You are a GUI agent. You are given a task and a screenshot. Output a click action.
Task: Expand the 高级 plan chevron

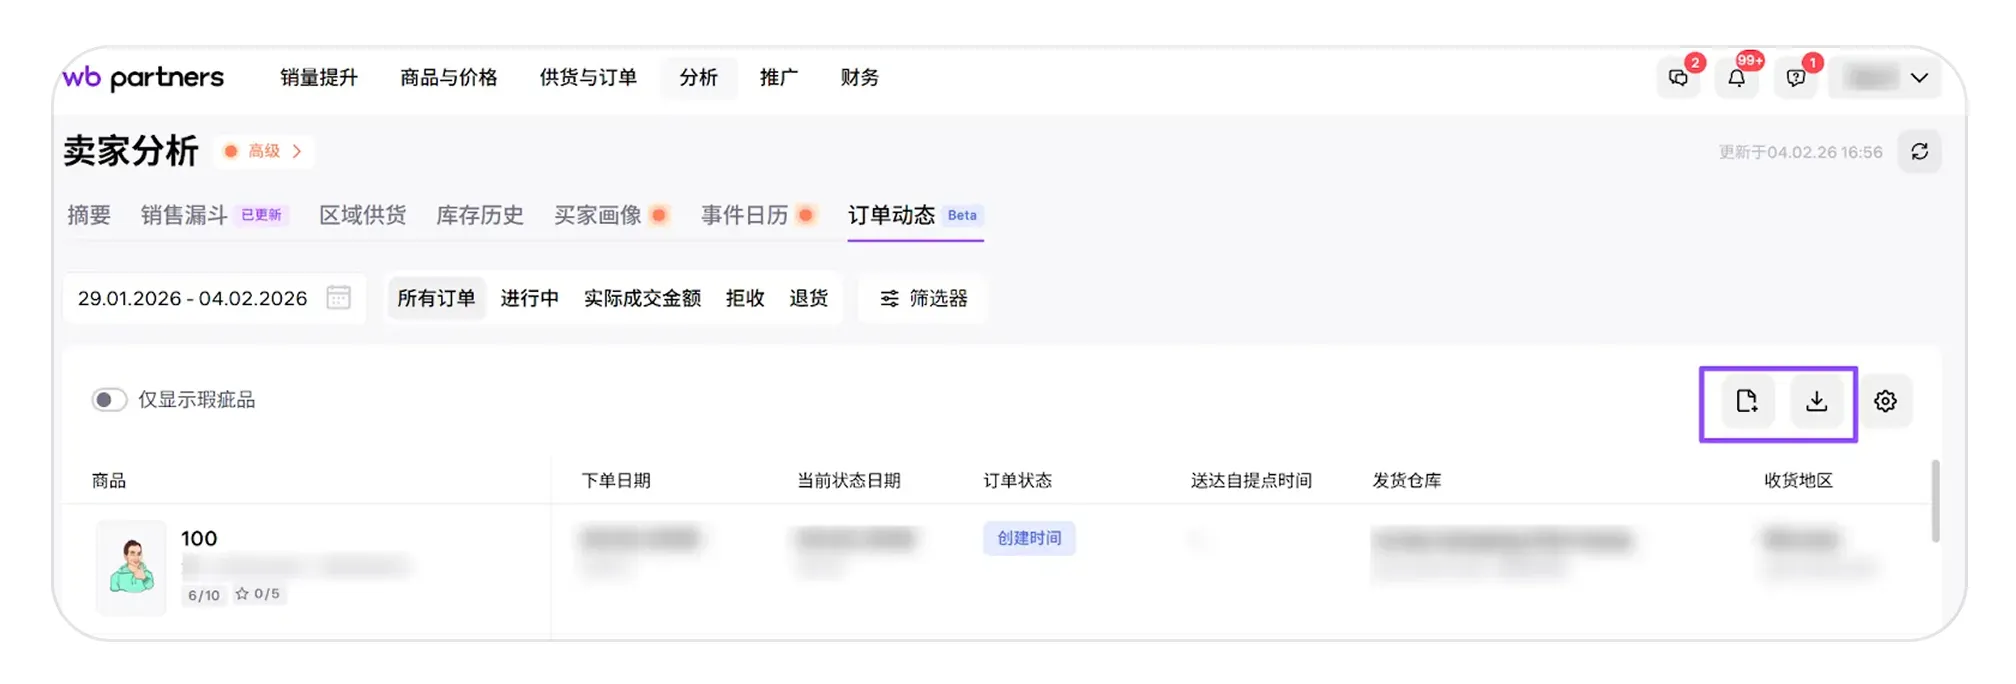tap(297, 151)
